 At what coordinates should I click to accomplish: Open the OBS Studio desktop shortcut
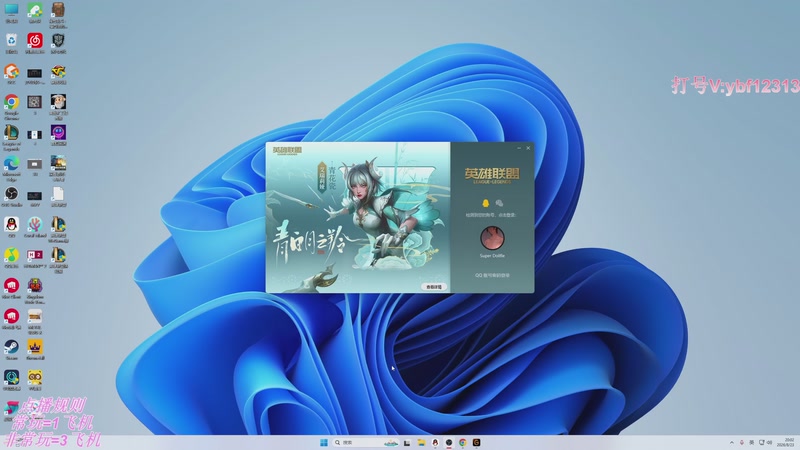point(11,196)
